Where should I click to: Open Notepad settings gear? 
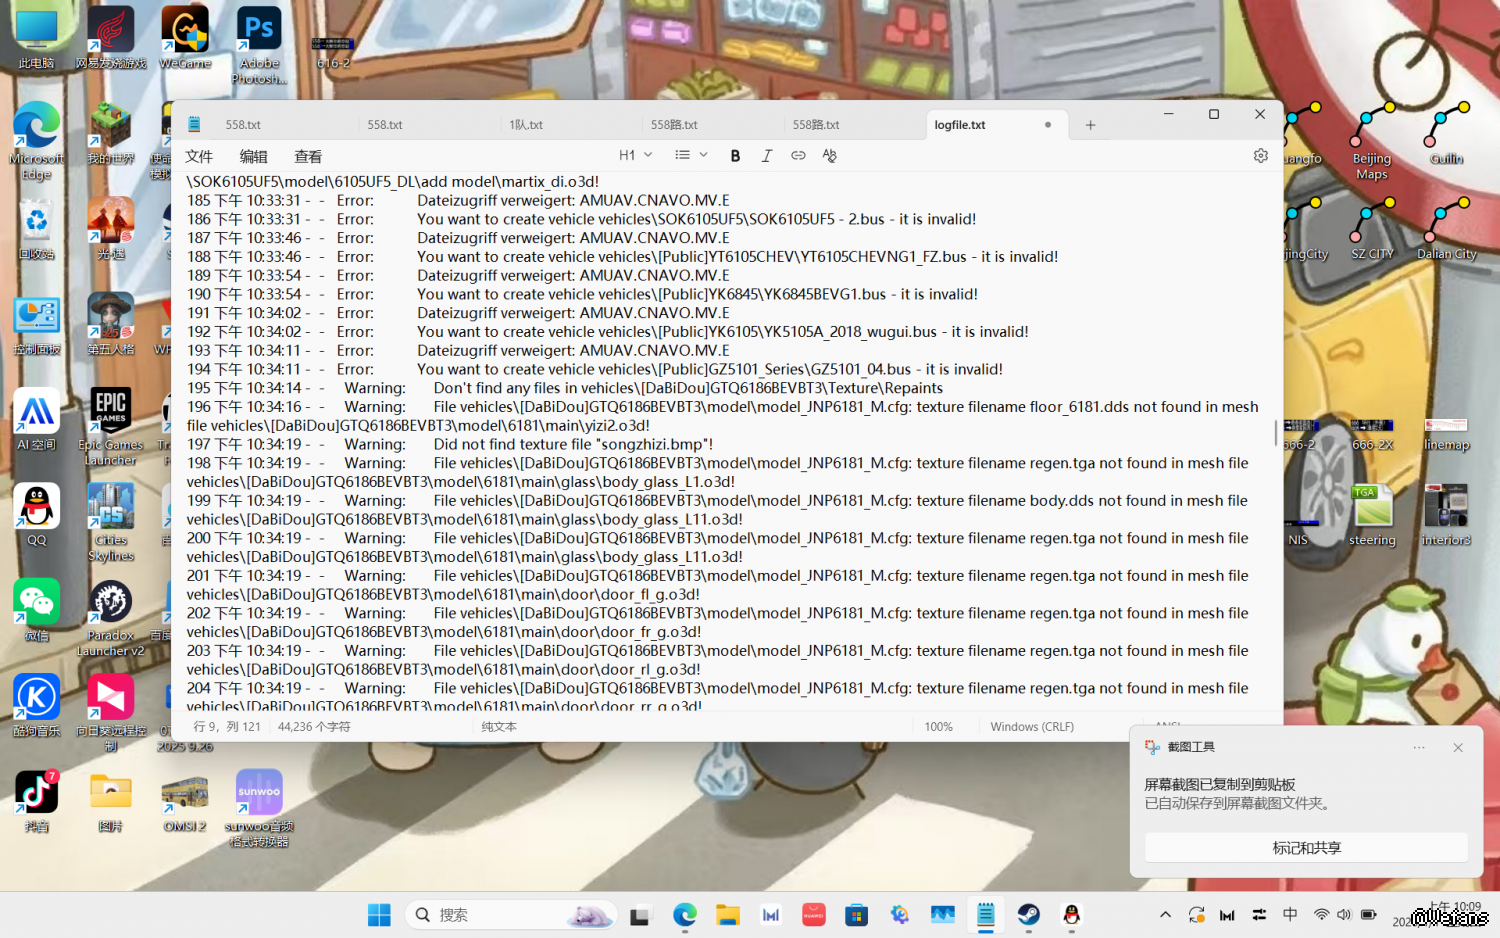1260,156
